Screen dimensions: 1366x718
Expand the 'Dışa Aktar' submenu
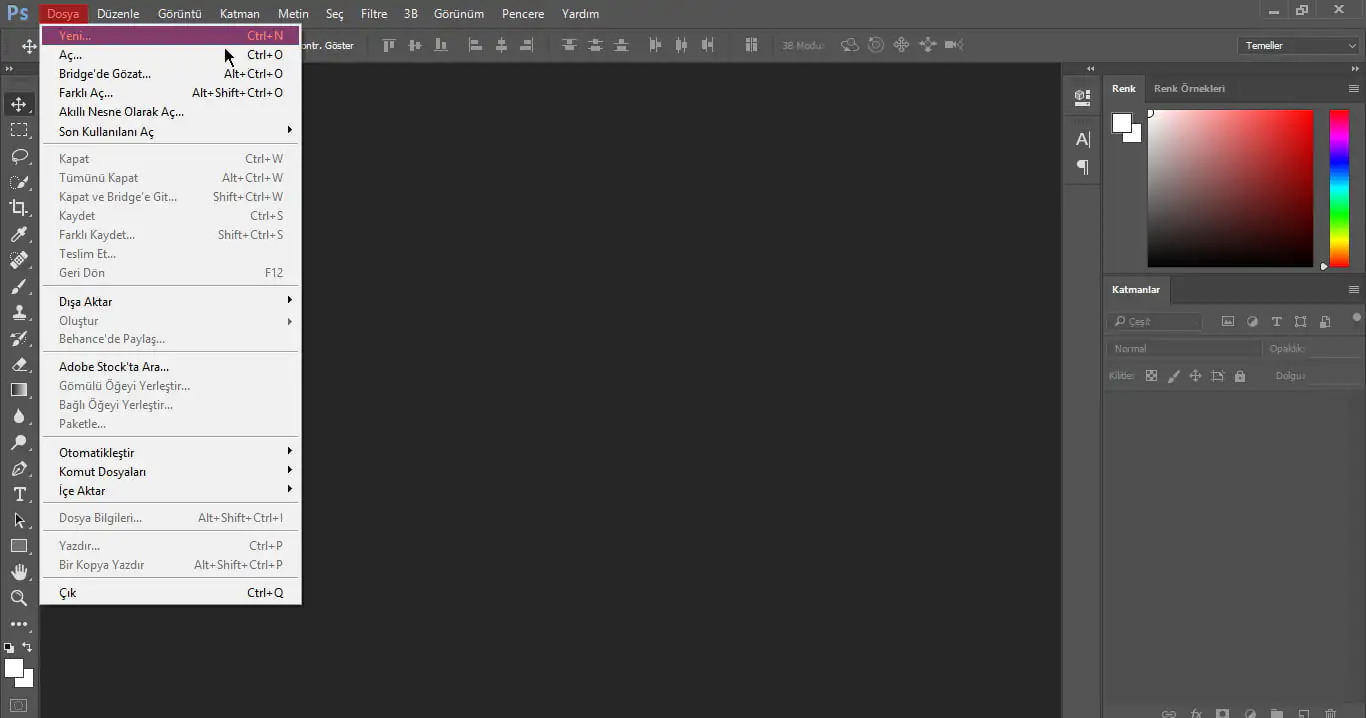point(170,301)
